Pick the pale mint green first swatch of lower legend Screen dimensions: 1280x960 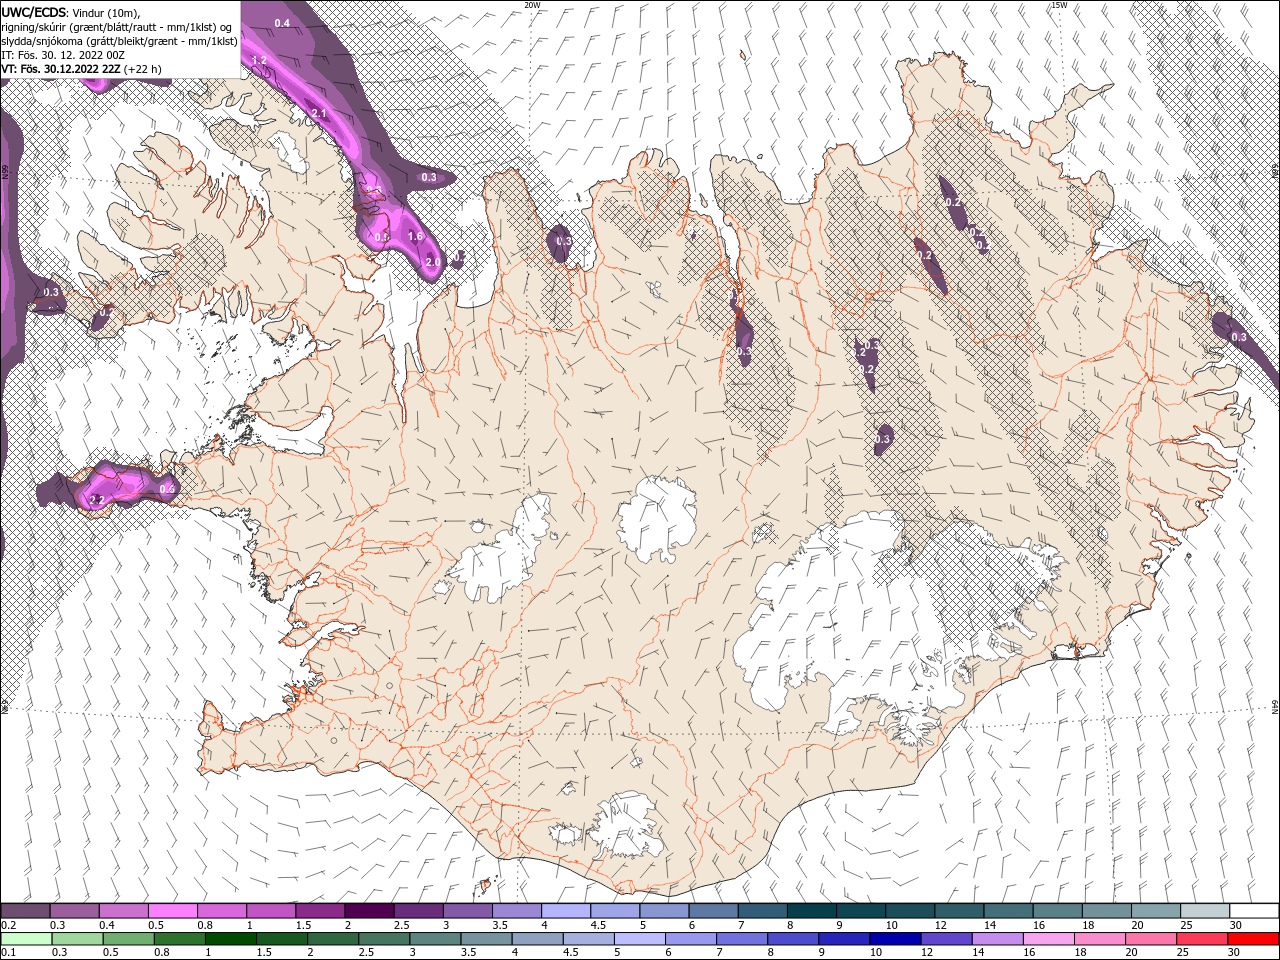pyautogui.click(x=25, y=939)
